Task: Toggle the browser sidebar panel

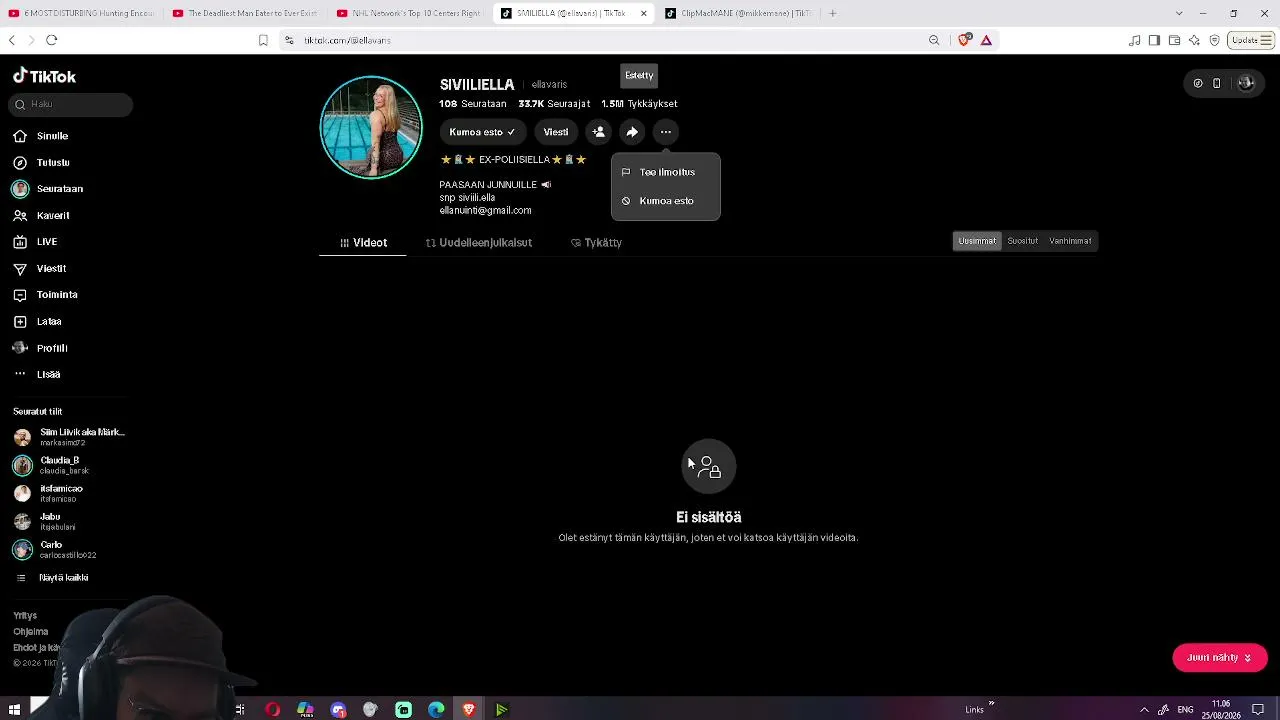Action: [1154, 40]
